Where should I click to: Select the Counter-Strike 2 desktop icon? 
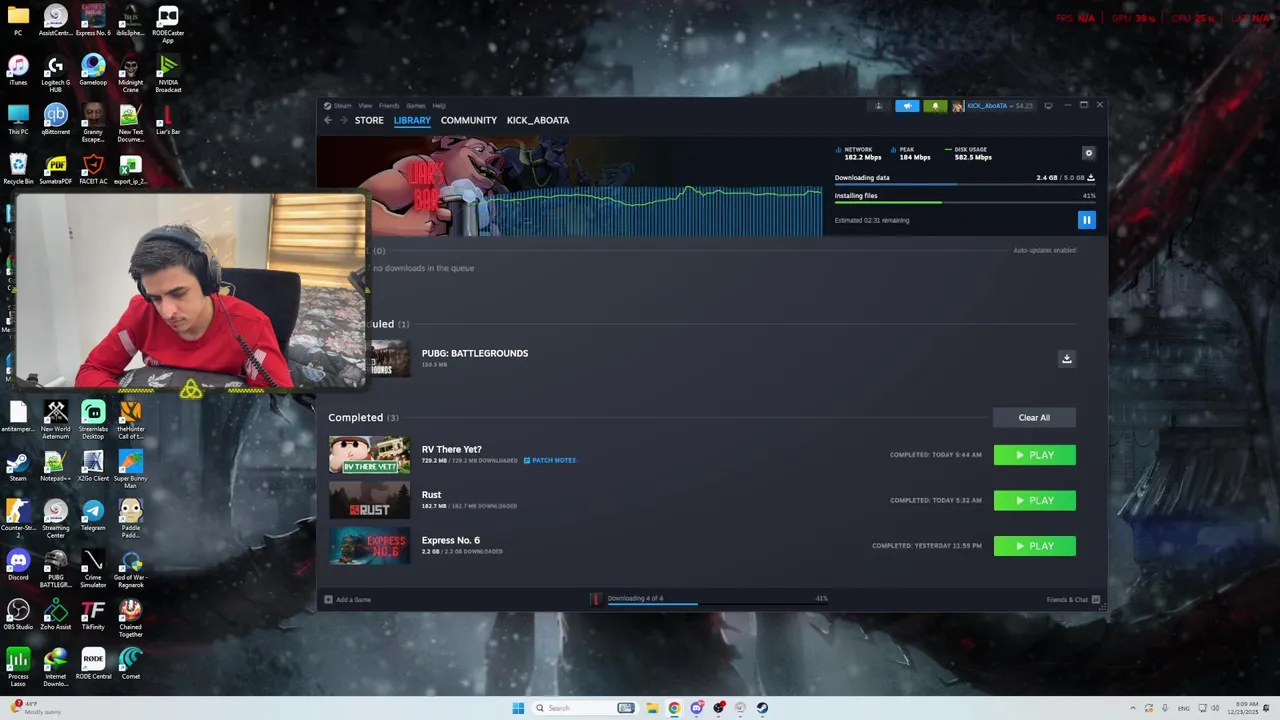point(18,519)
